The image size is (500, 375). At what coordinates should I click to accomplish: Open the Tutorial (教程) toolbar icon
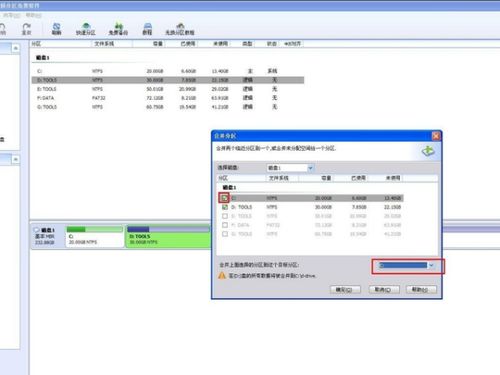[147, 29]
